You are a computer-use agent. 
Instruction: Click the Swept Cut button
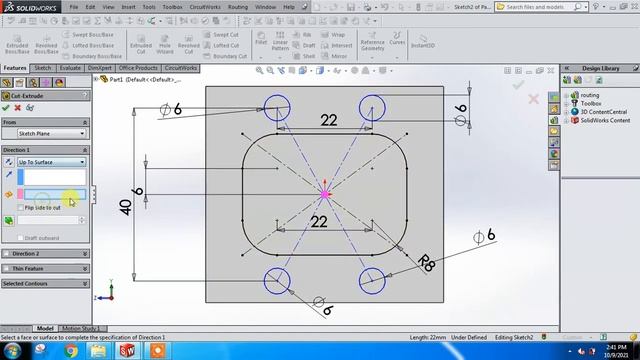[221, 35]
